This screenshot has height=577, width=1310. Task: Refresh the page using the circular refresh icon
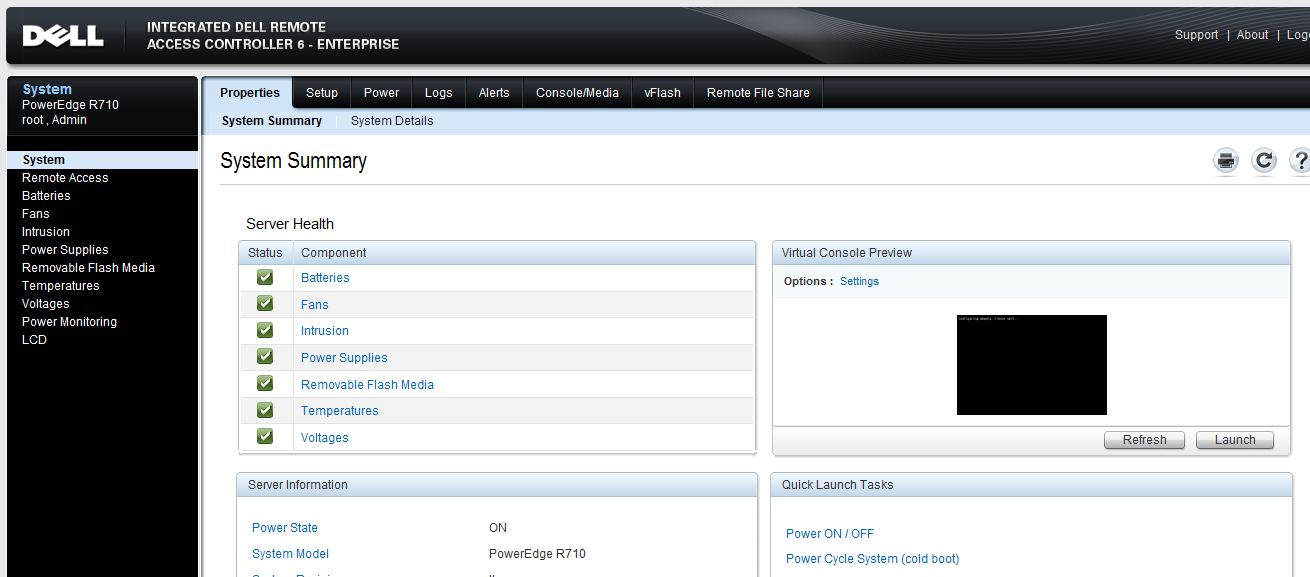1263,160
